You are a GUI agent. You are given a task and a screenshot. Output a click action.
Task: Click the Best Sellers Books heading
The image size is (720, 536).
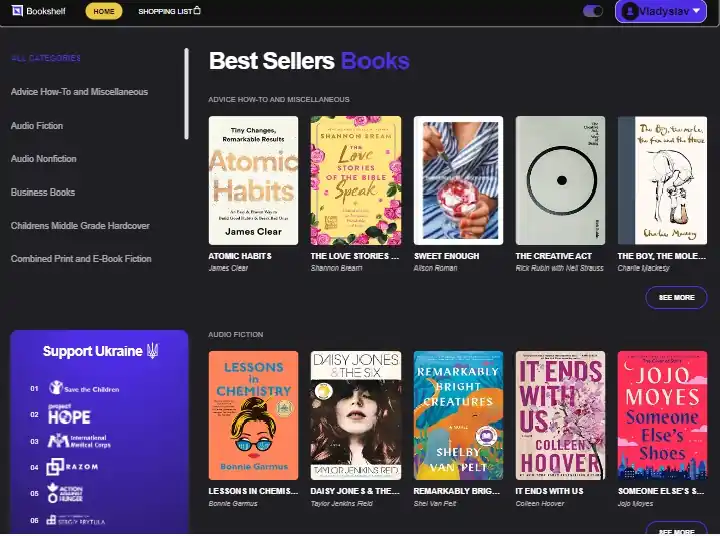(309, 61)
